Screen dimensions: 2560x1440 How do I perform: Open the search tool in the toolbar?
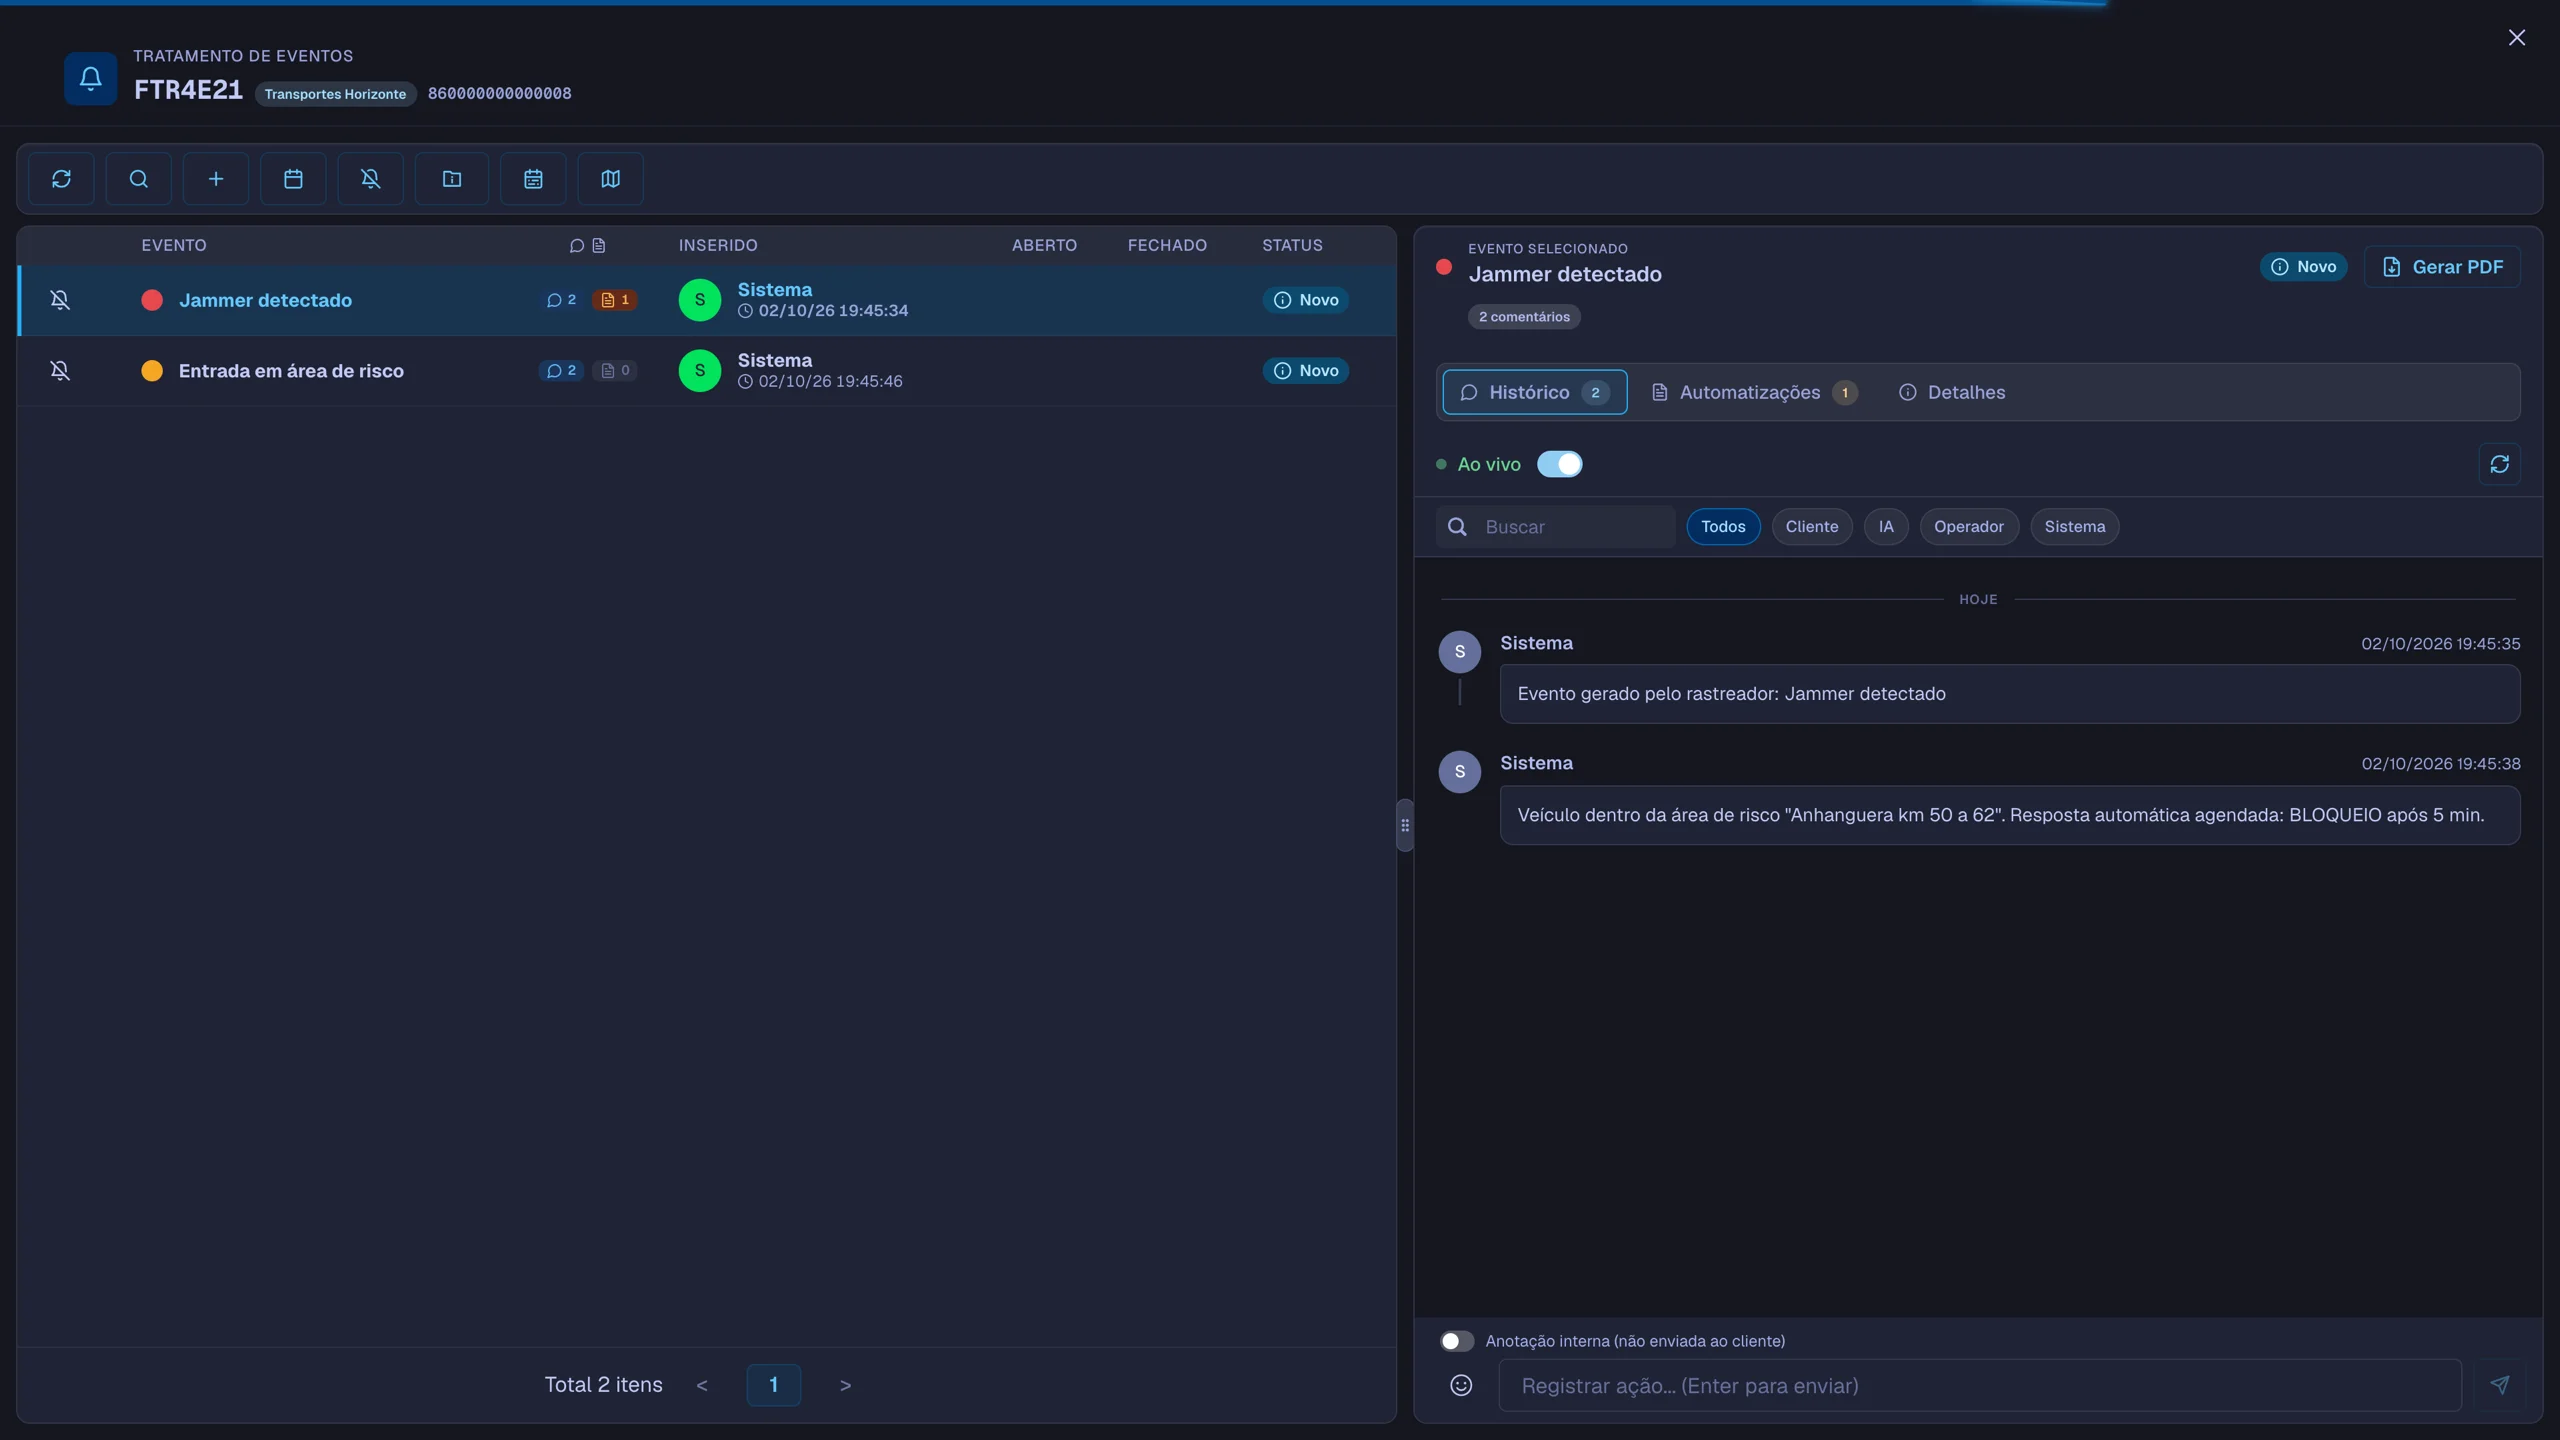(138, 179)
